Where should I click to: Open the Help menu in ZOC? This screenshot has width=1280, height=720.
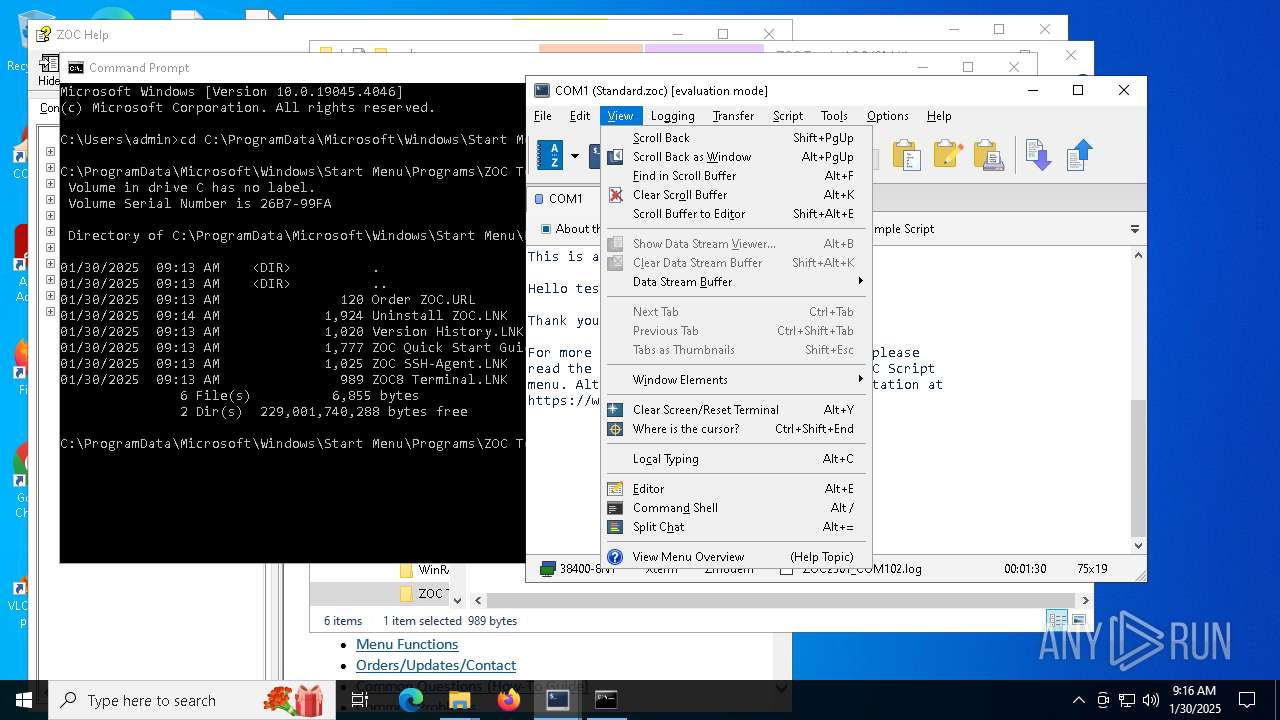939,116
